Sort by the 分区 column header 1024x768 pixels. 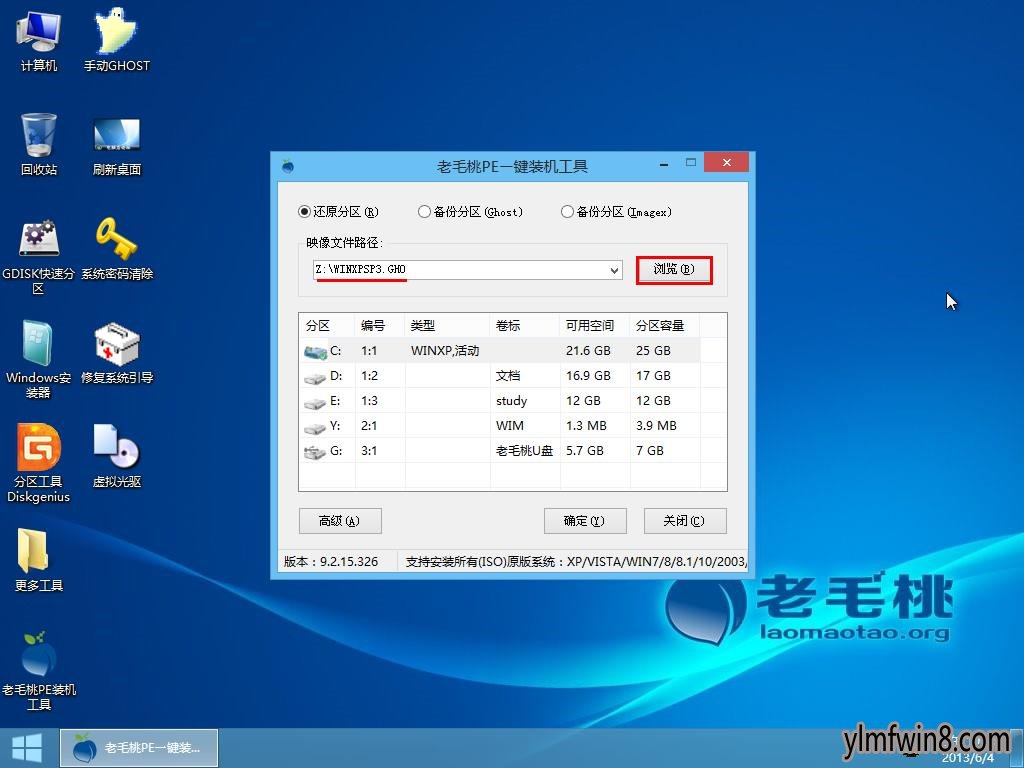pyautogui.click(x=327, y=325)
